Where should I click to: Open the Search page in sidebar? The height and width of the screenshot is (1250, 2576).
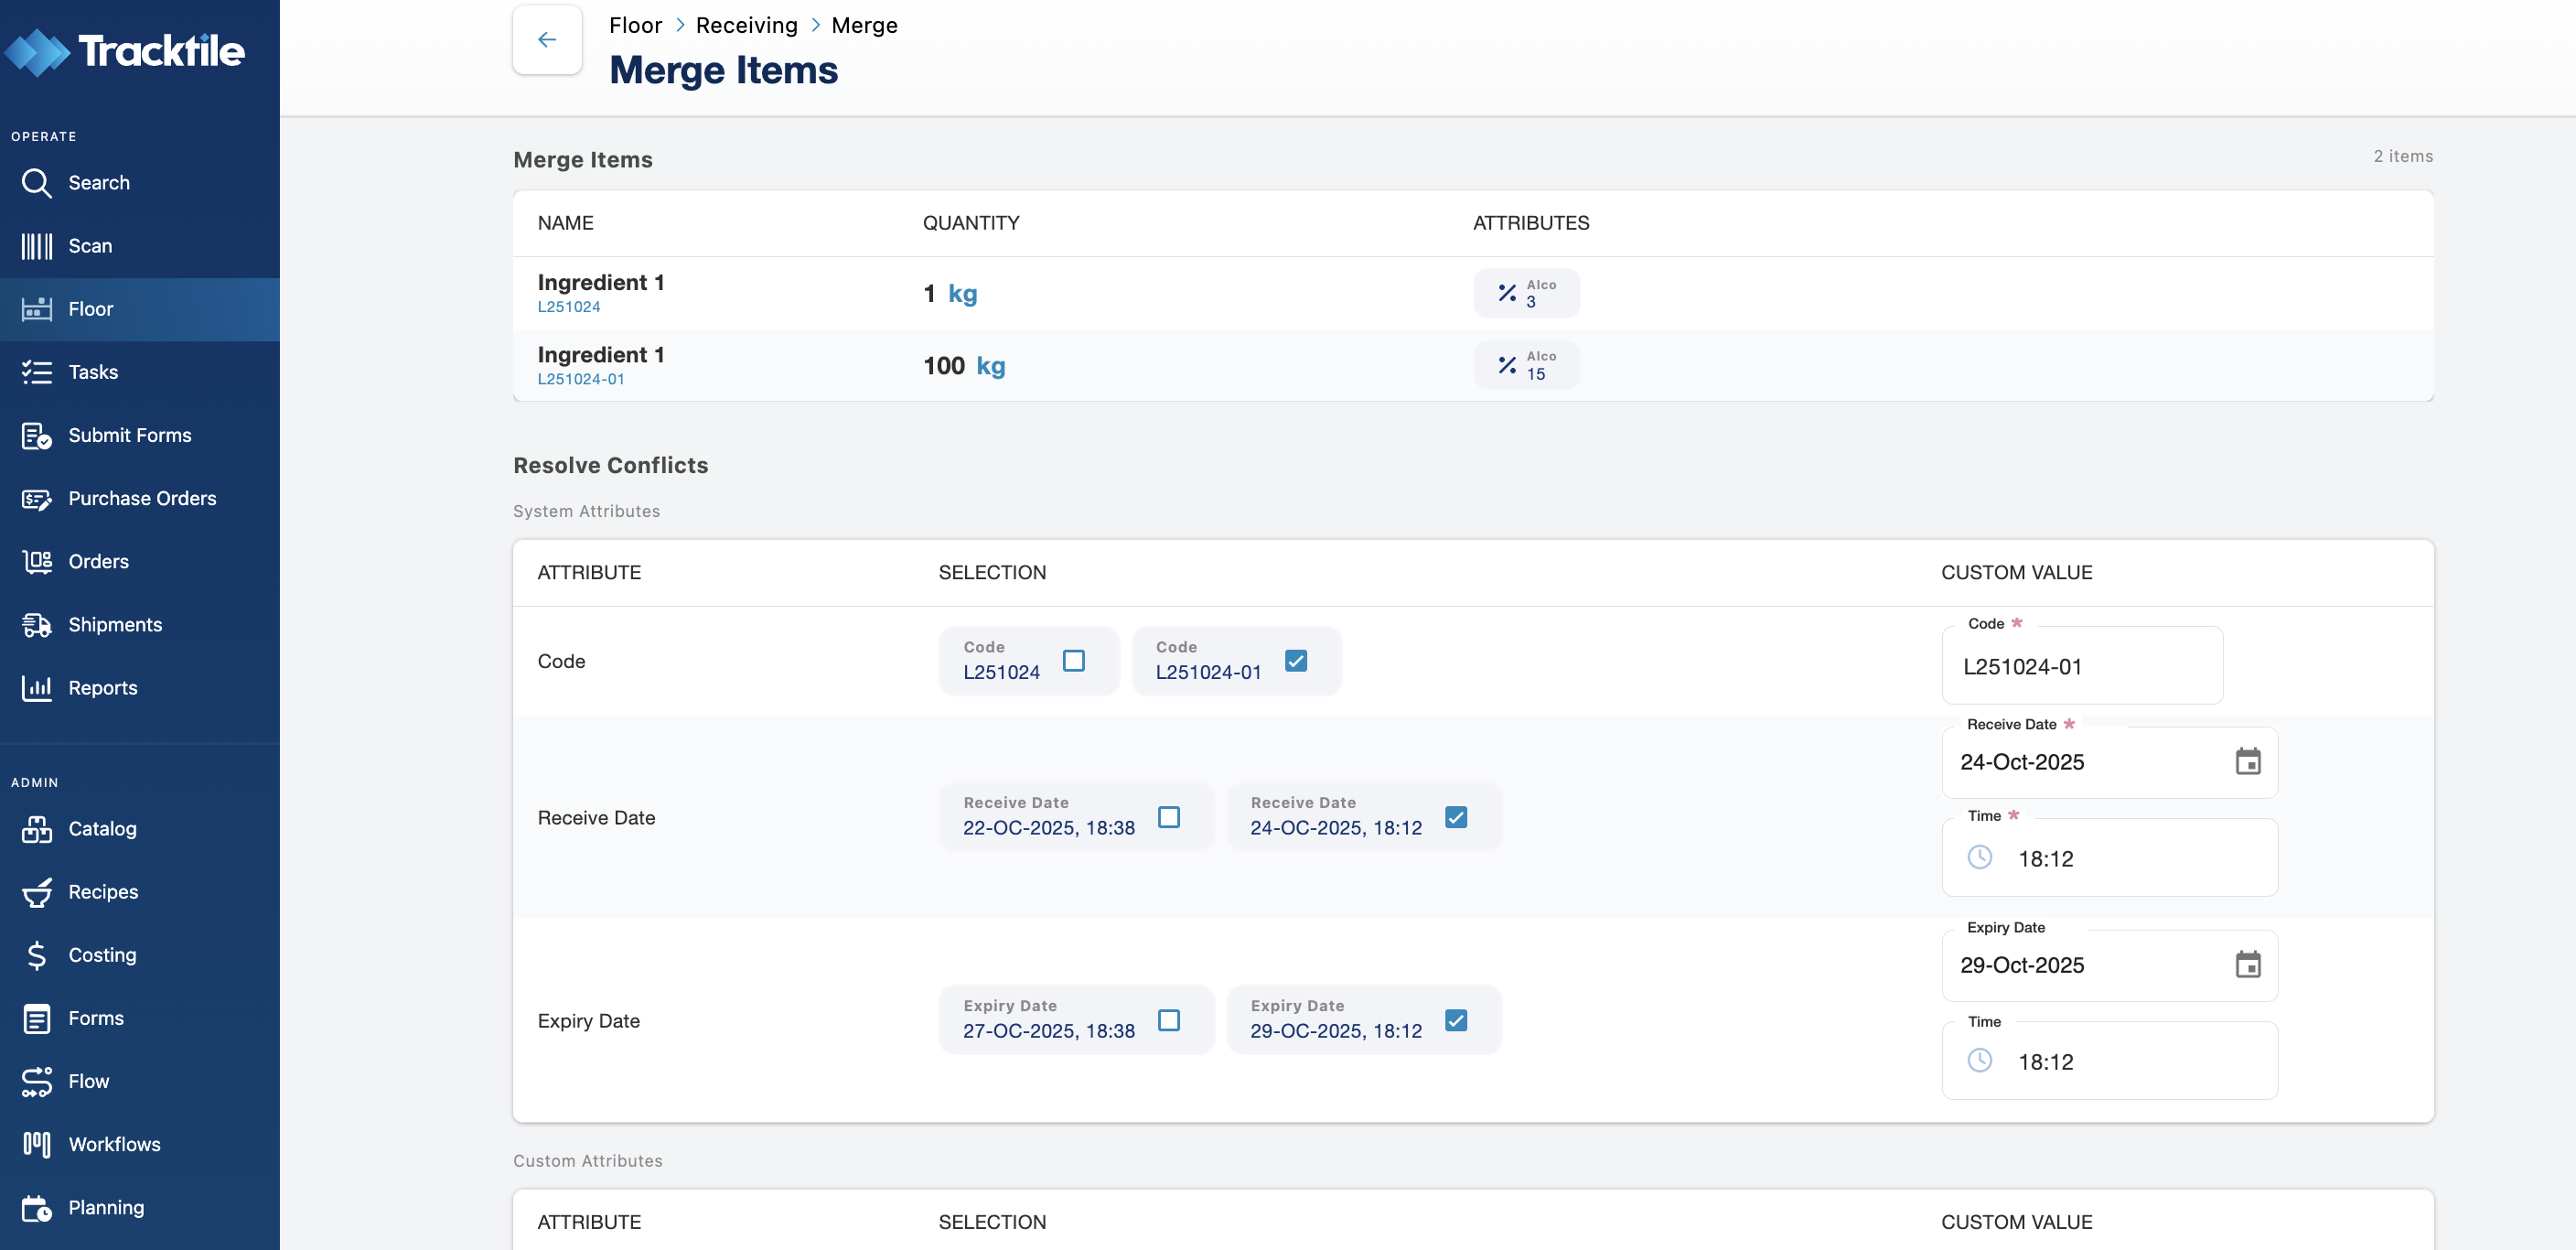pos(98,183)
